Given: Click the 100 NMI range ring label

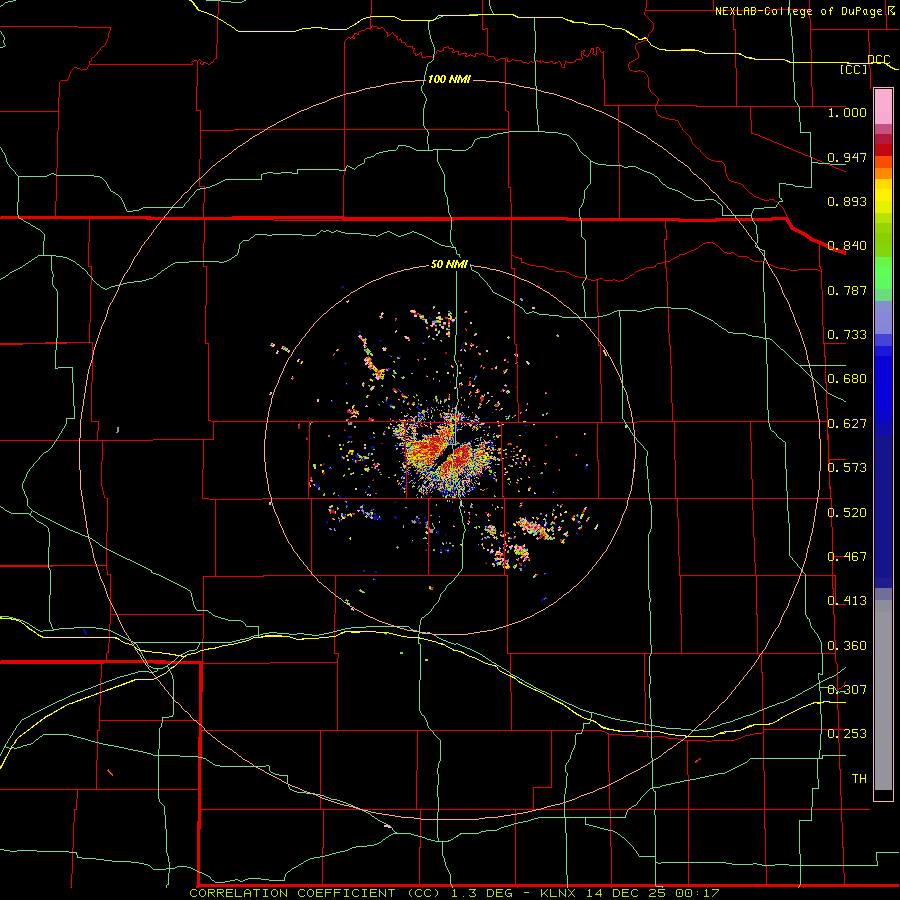Looking at the screenshot, I should [x=449, y=79].
